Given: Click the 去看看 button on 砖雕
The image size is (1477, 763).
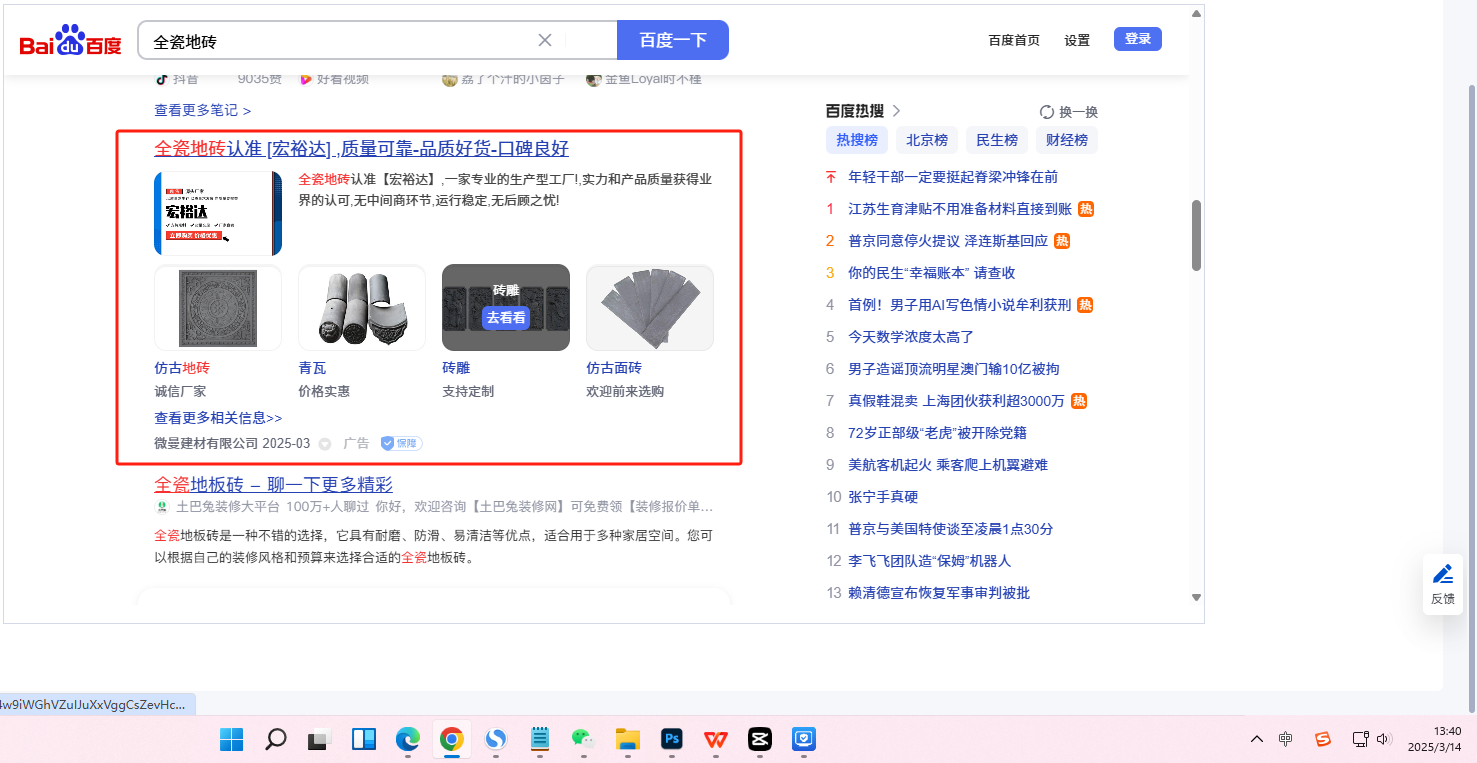Looking at the screenshot, I should tap(506, 318).
